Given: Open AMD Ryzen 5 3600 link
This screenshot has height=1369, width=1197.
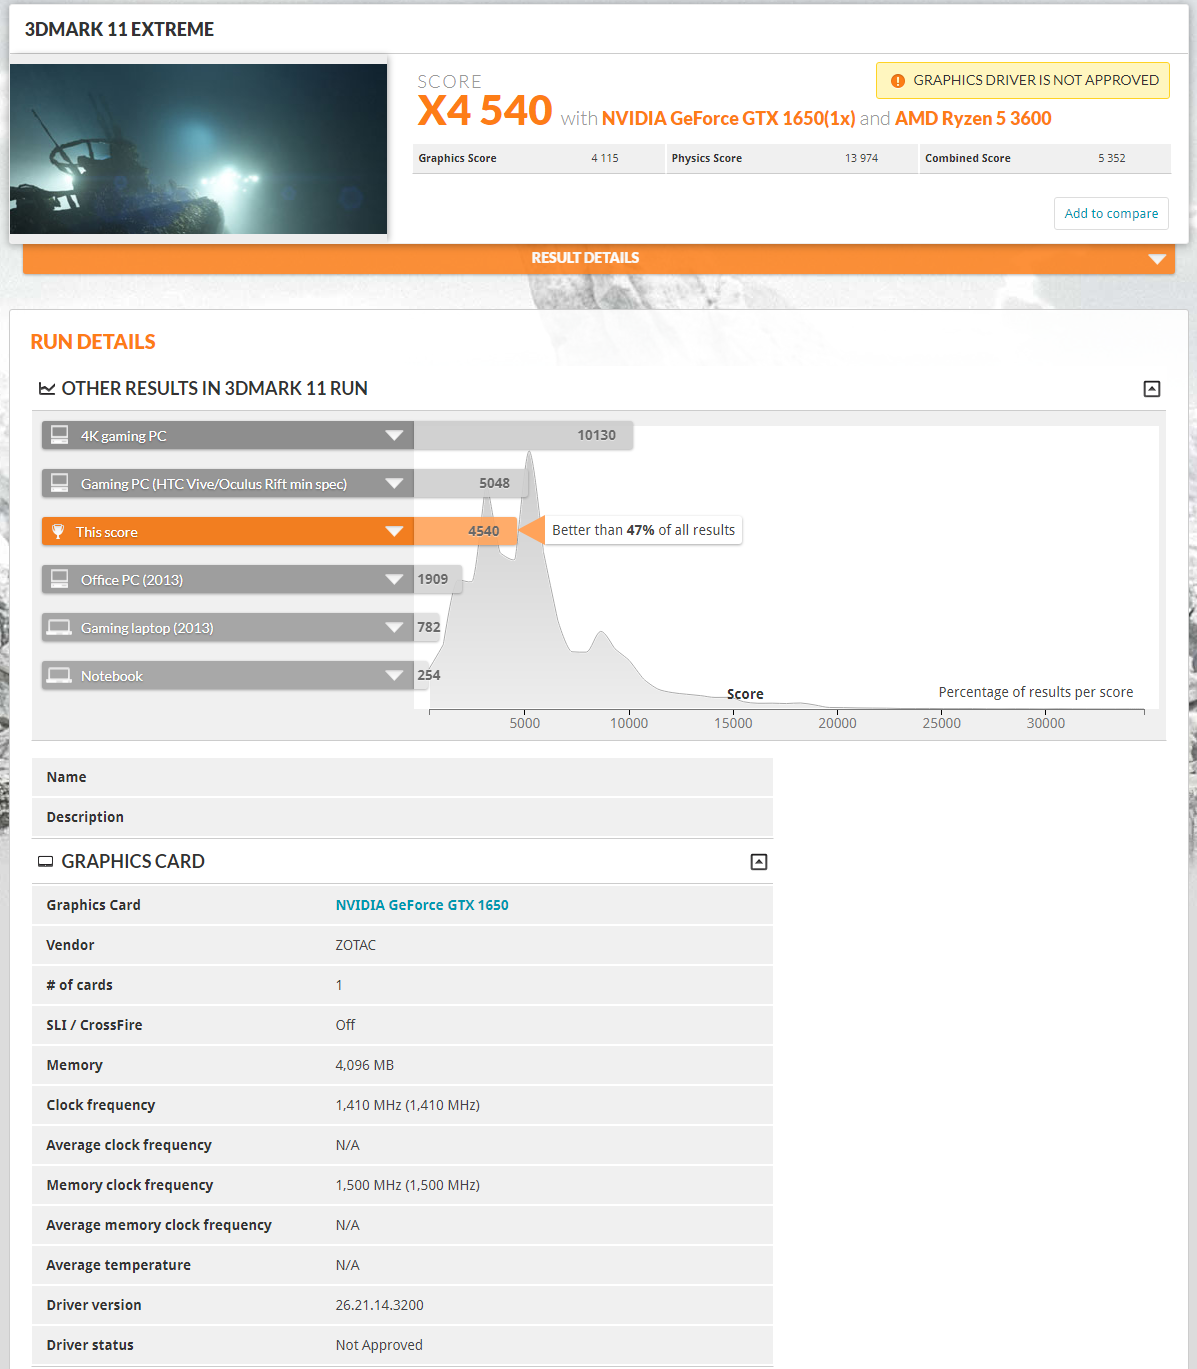Looking at the screenshot, I should (x=973, y=118).
